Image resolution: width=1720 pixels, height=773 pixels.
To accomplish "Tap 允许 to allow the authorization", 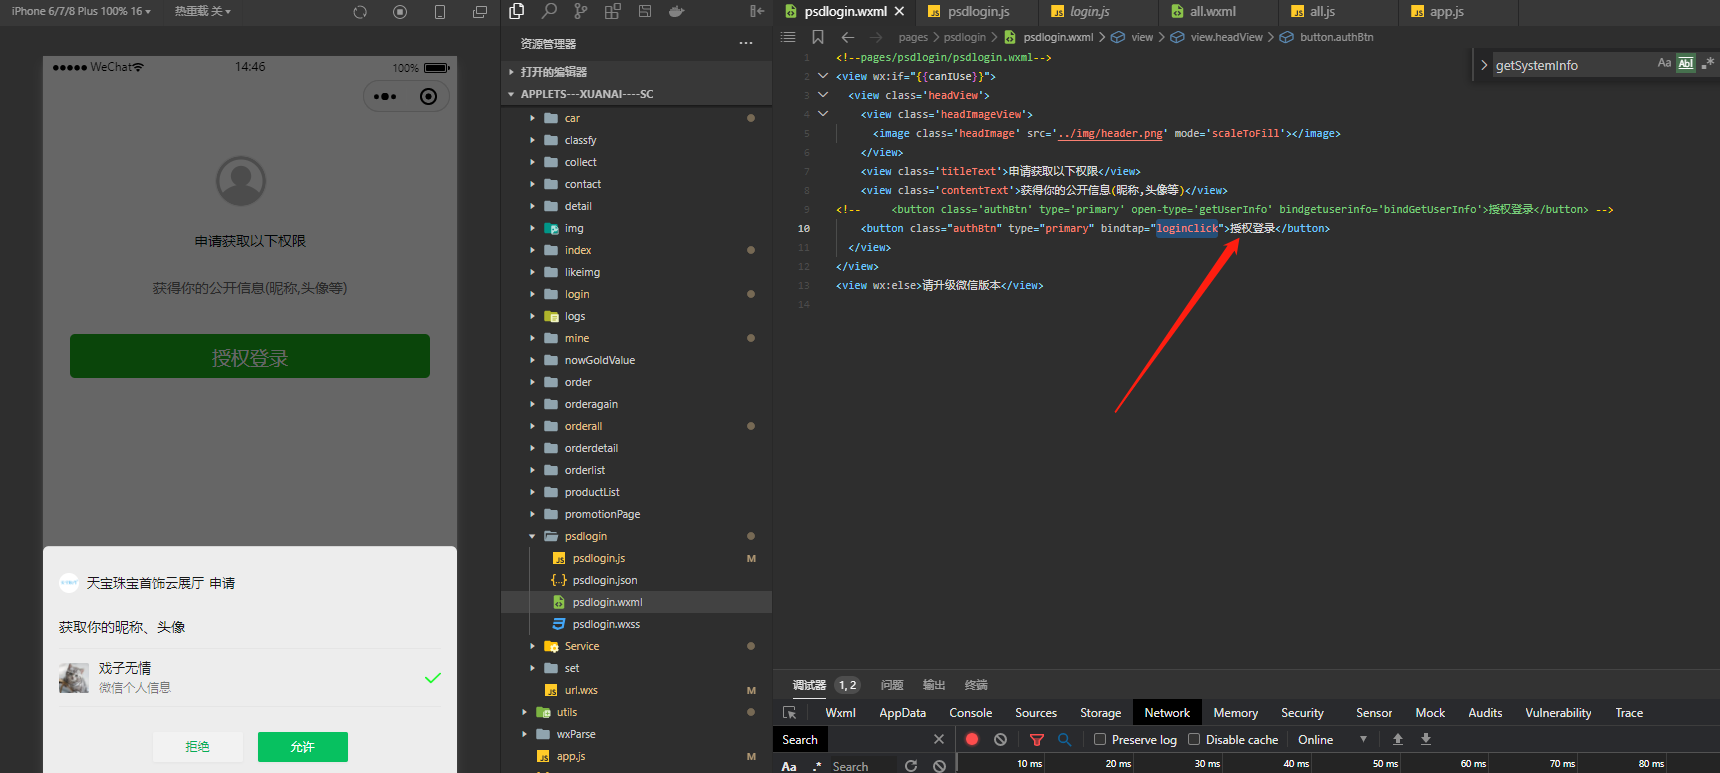I will 303,747.
